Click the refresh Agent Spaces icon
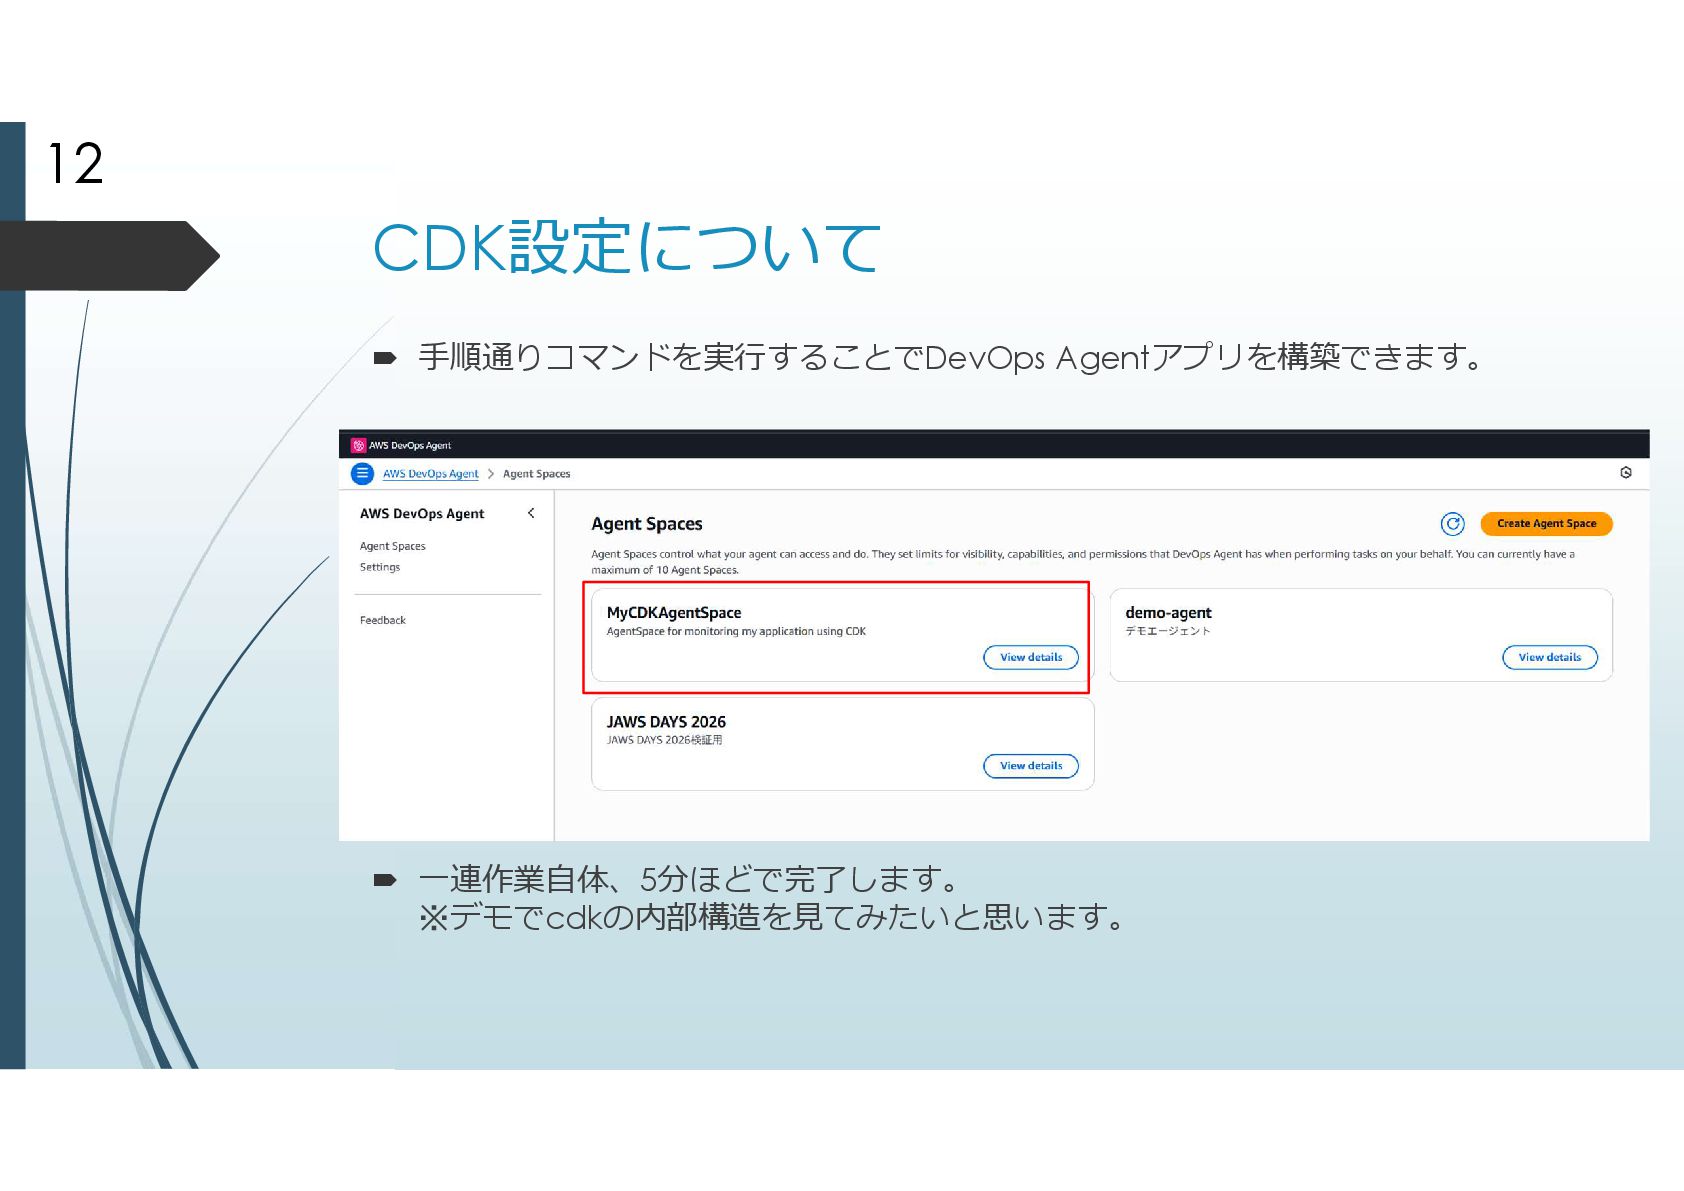This screenshot has height=1191, width=1684. point(1452,524)
